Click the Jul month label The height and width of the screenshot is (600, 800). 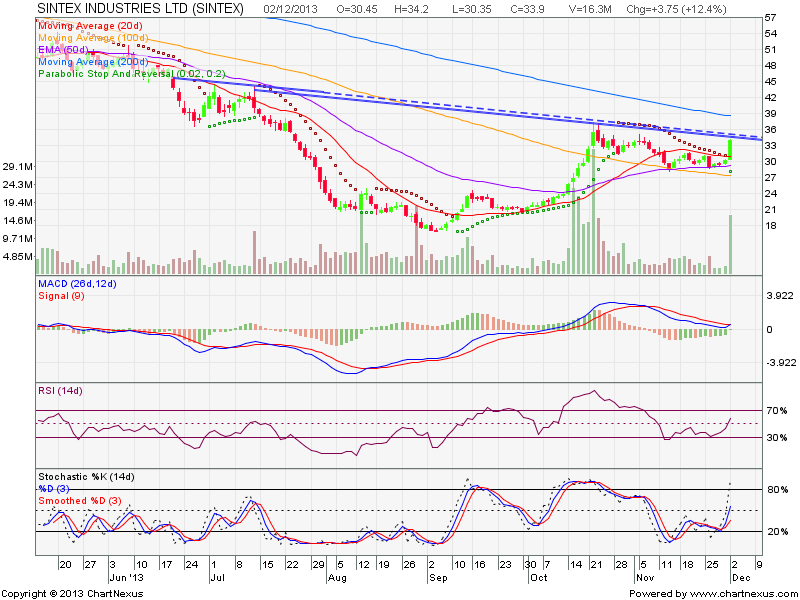pyautogui.click(x=217, y=578)
